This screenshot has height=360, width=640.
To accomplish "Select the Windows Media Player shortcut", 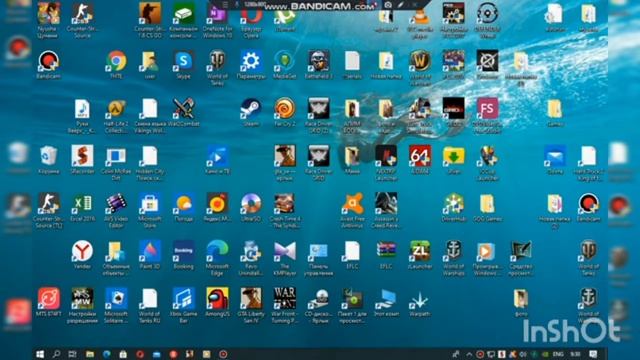I will 487,251.
